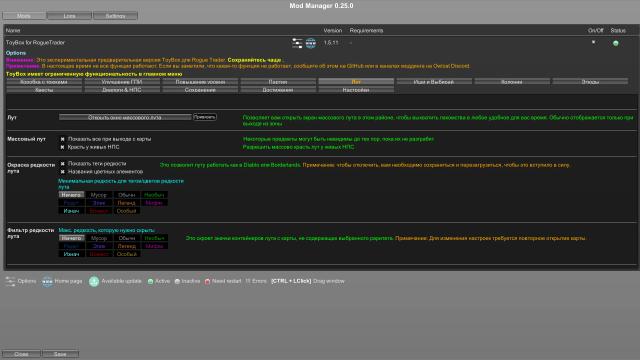
Task: Open the 'Партия' tab
Action: [278, 82]
